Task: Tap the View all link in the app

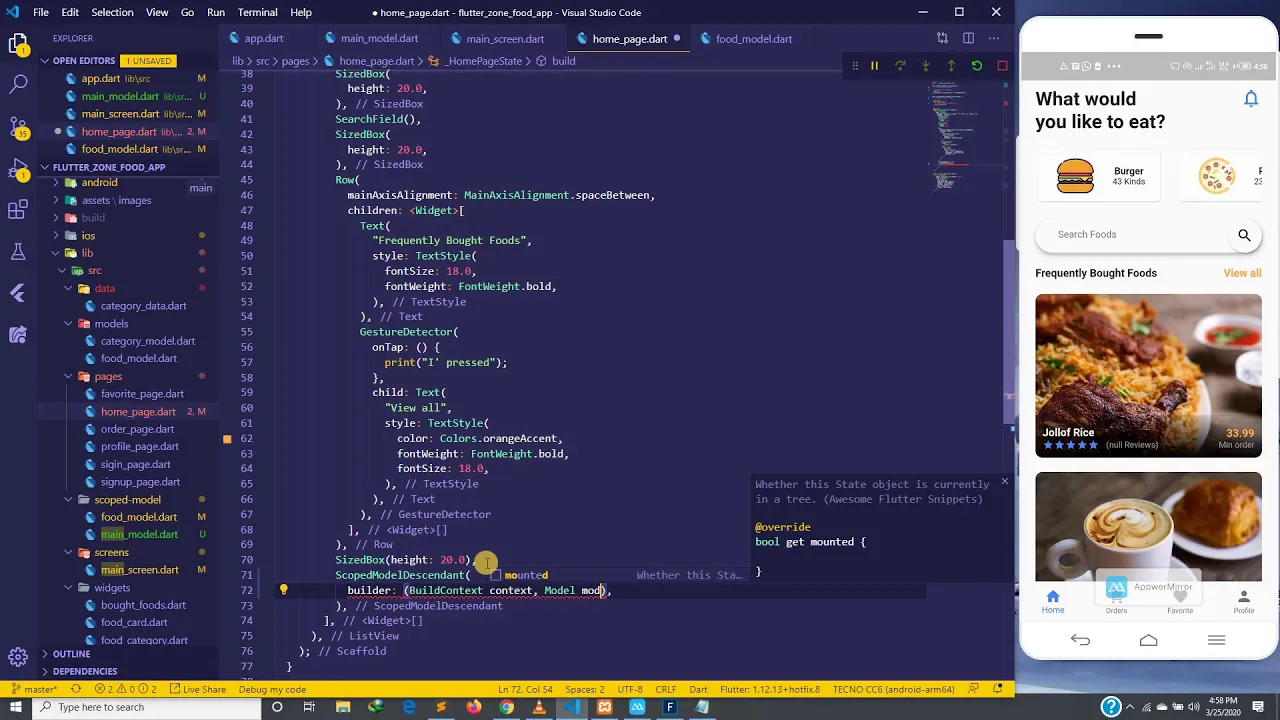Action: click(x=1242, y=273)
